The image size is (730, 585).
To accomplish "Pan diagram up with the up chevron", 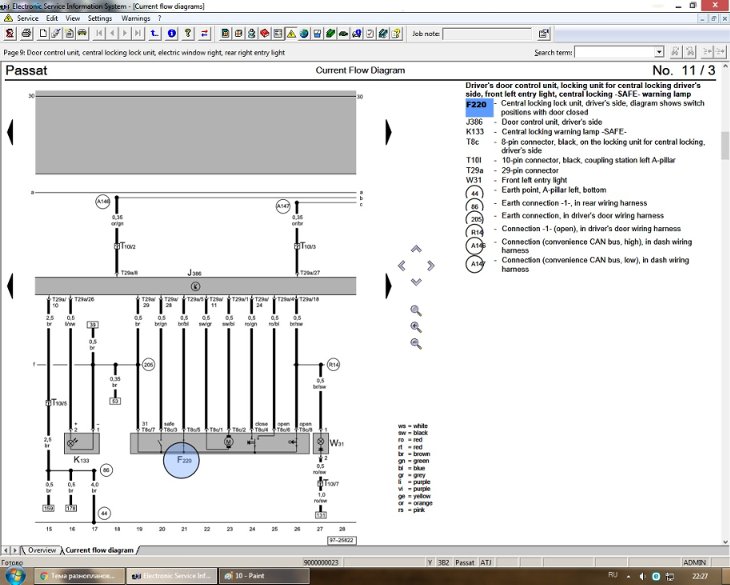I will (x=416, y=249).
